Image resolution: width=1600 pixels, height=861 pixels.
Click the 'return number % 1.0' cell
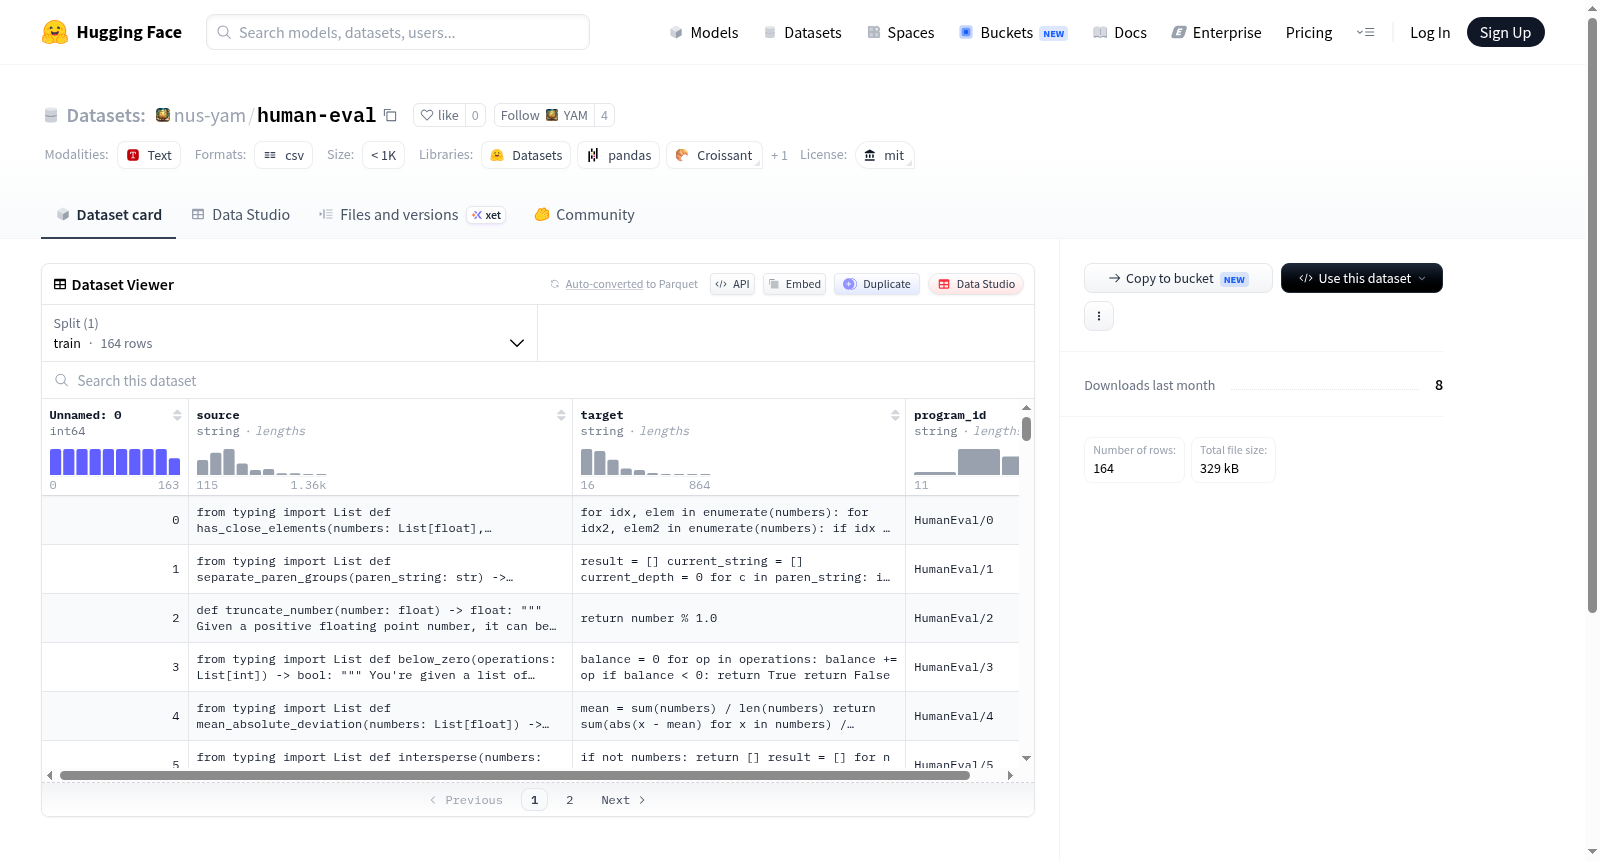point(739,618)
